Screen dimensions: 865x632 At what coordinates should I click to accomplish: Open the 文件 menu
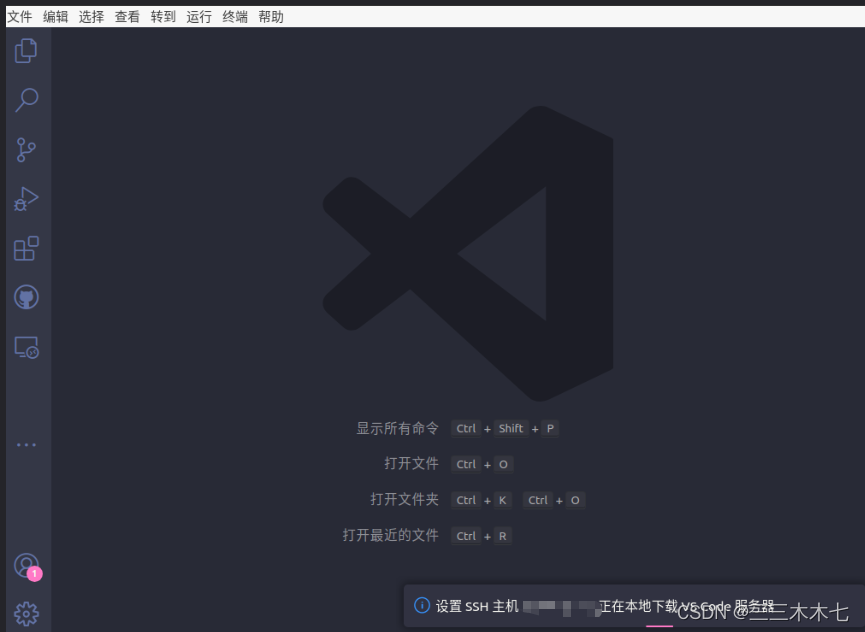click(20, 17)
